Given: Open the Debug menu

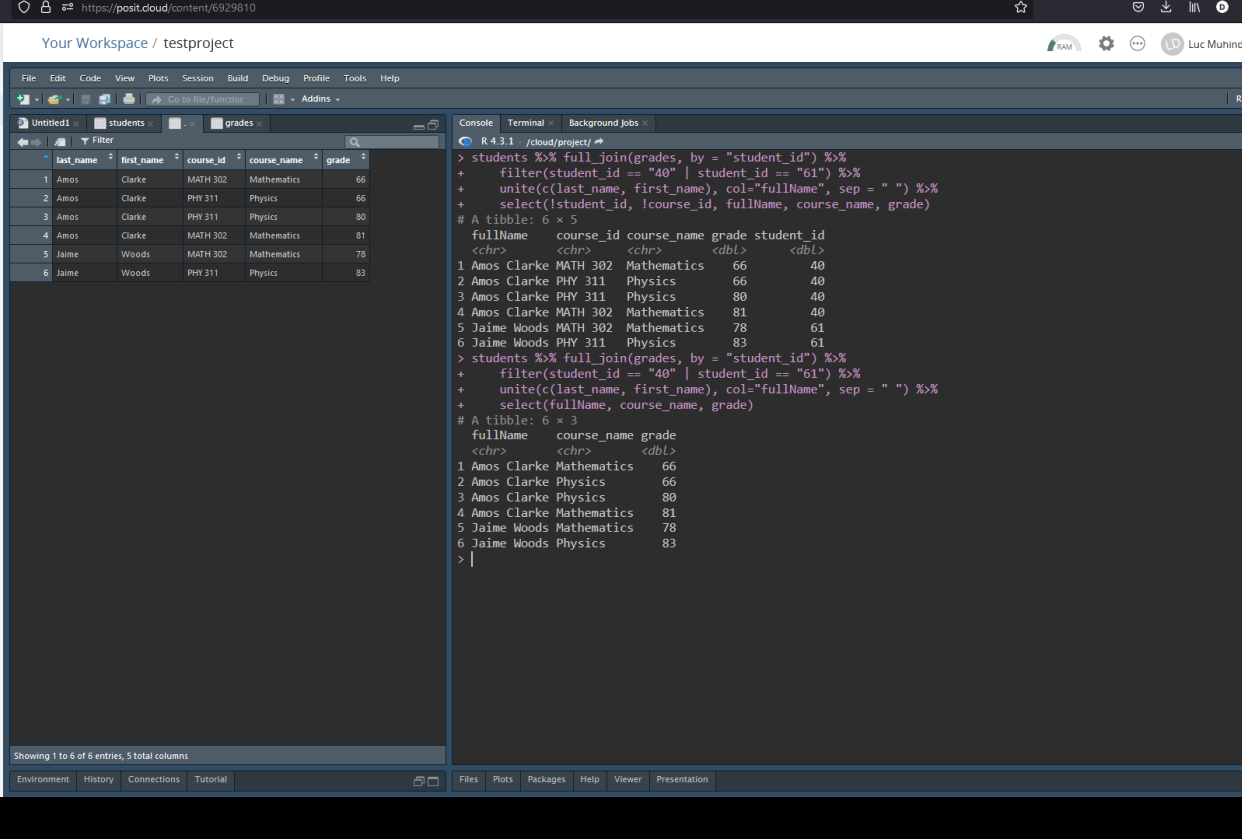Looking at the screenshot, I should pyautogui.click(x=275, y=78).
